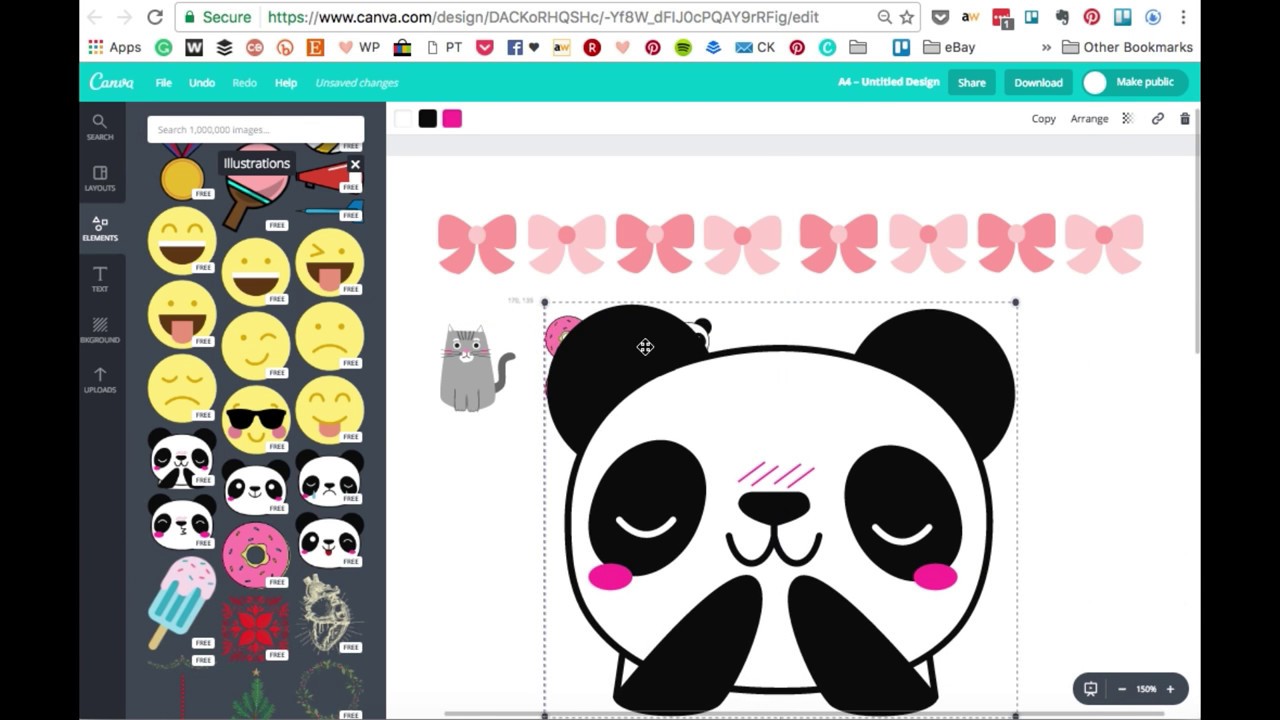The width and height of the screenshot is (1280, 720).
Task: Expand hidden bookmarks with » chevron
Action: tap(1046, 47)
